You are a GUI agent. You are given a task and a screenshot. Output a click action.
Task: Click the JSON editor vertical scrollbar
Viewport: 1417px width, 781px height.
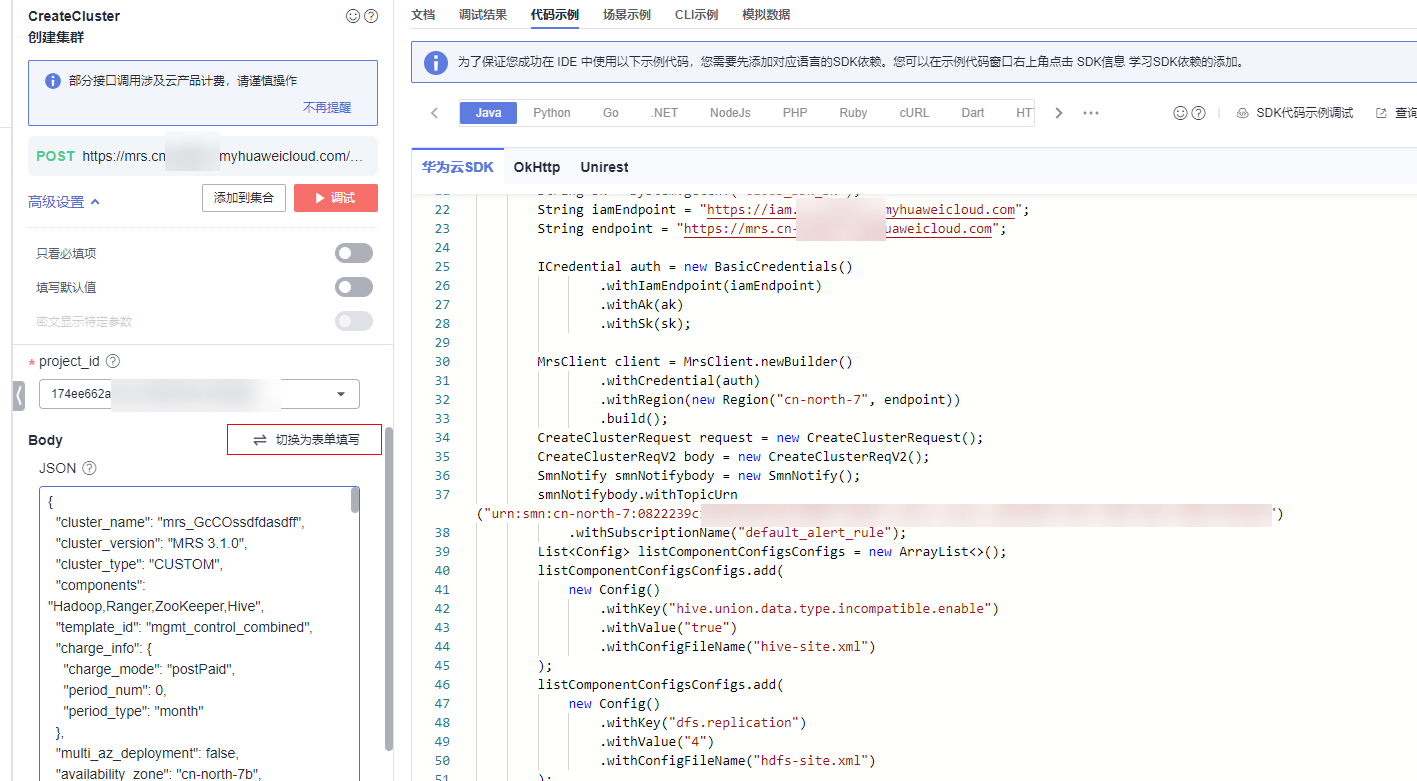coord(354,500)
